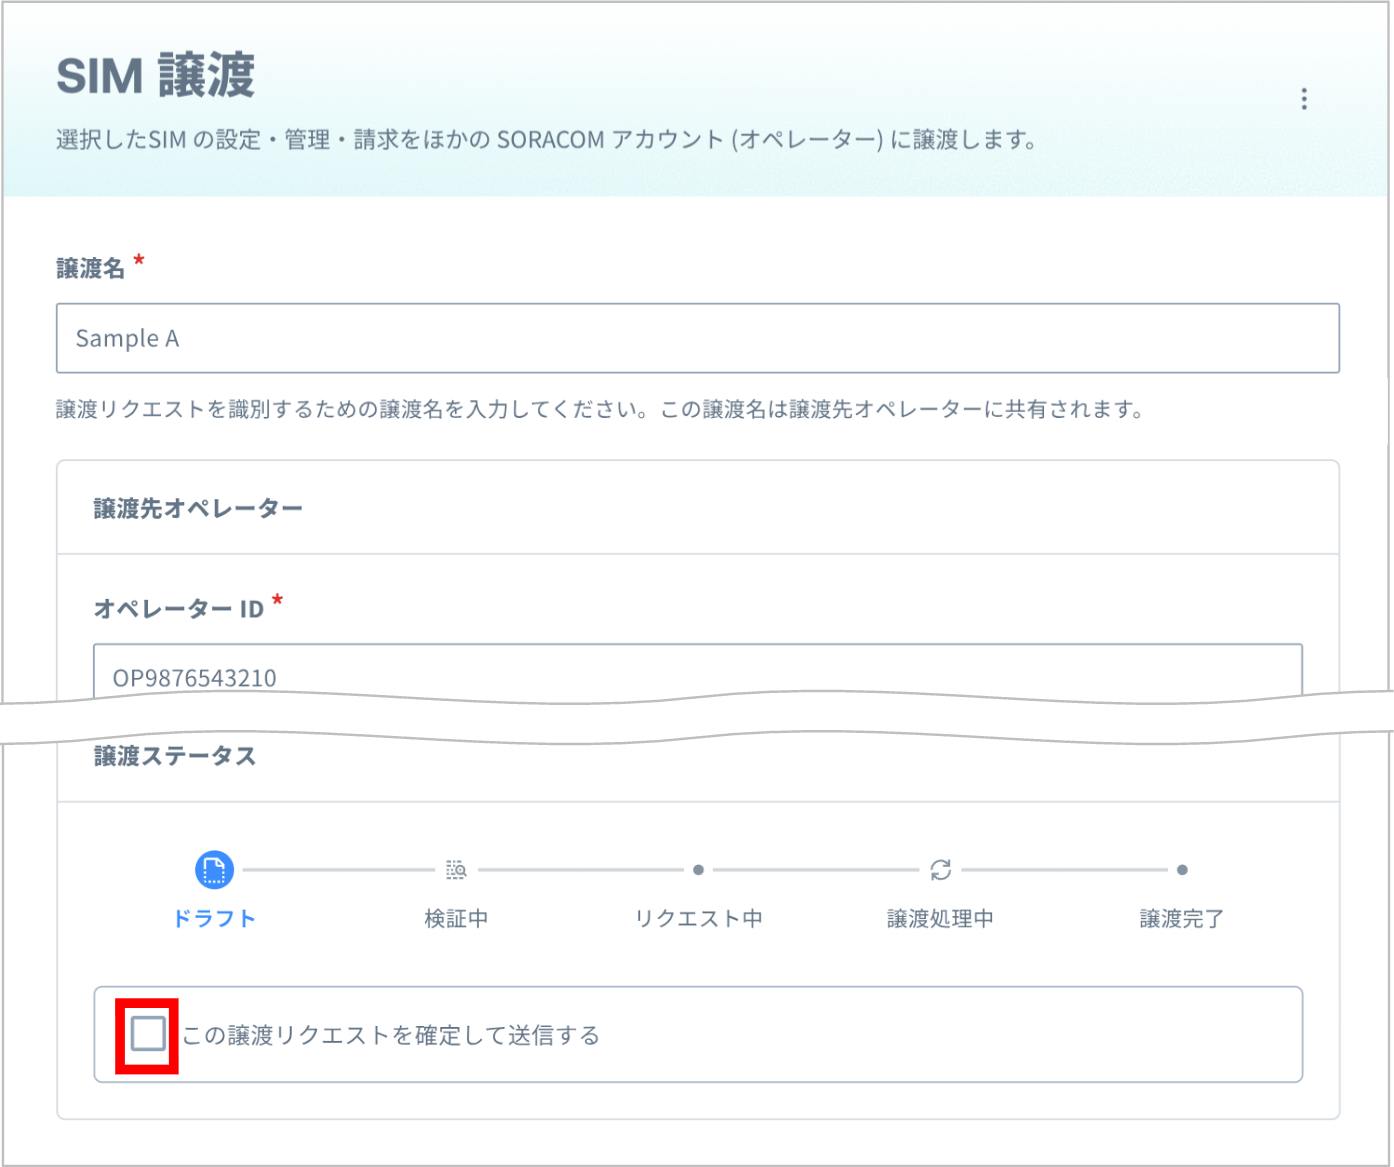Click the 譲渡処理中 processing sync icon
The image size is (1394, 1167).
point(940,870)
